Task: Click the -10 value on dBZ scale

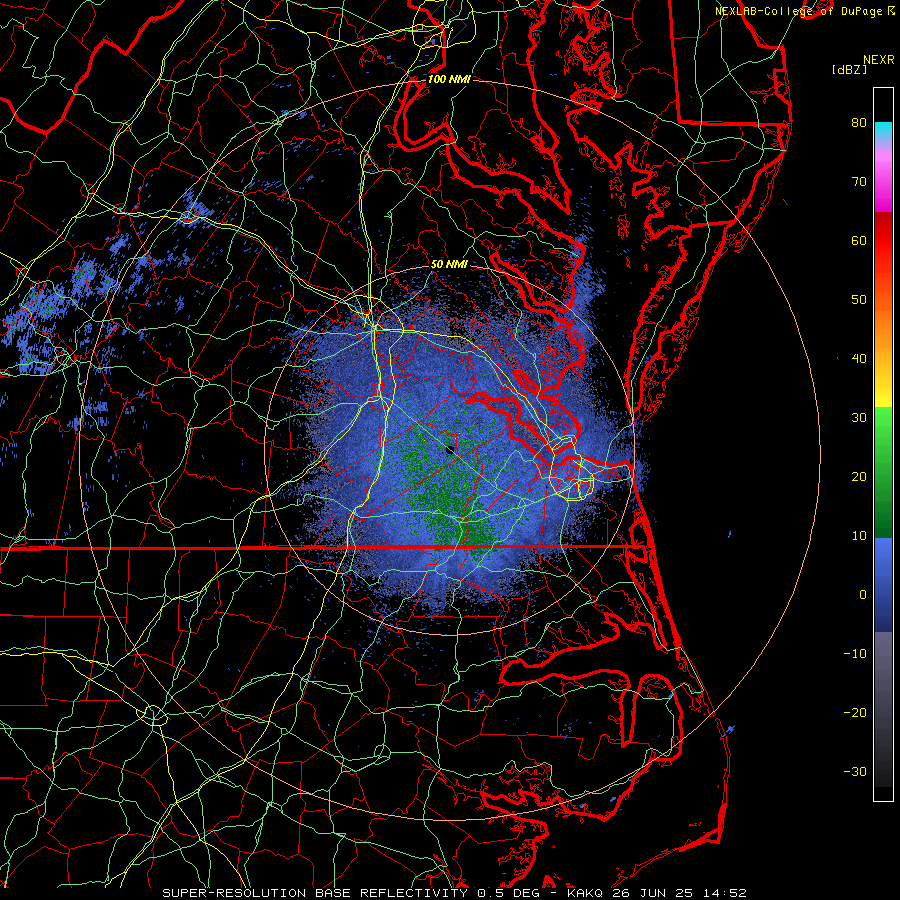Action: (x=855, y=654)
